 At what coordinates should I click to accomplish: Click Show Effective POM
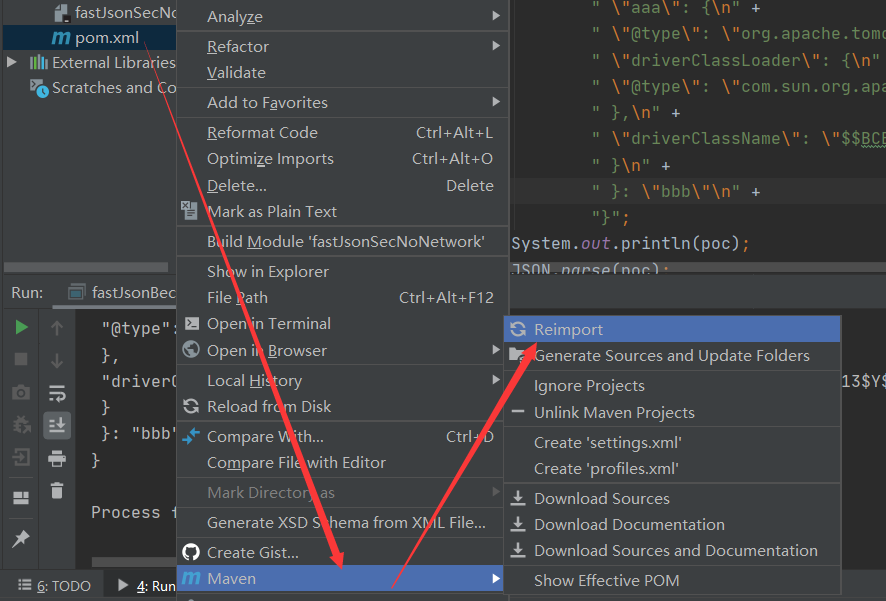[x=606, y=581]
